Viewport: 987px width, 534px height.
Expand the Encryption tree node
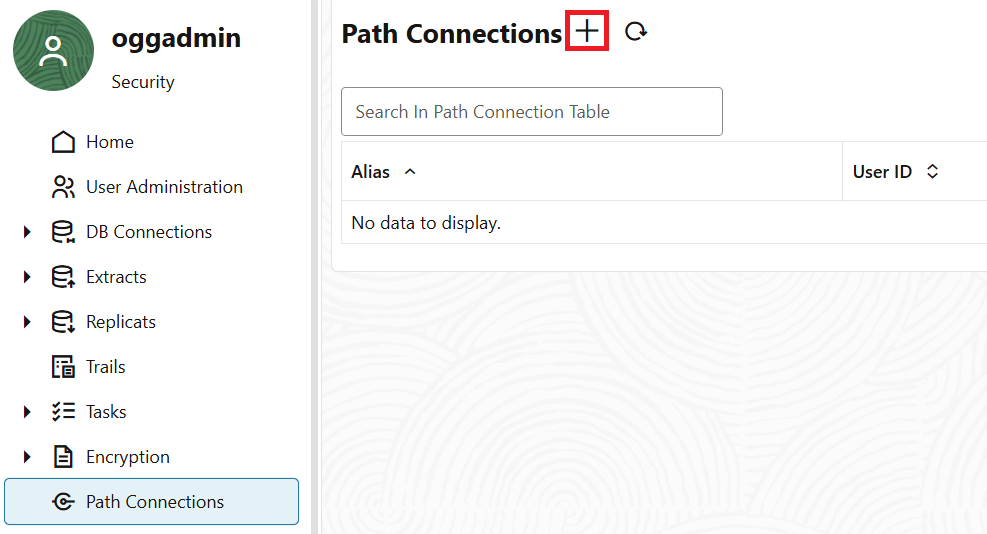click(x=27, y=457)
